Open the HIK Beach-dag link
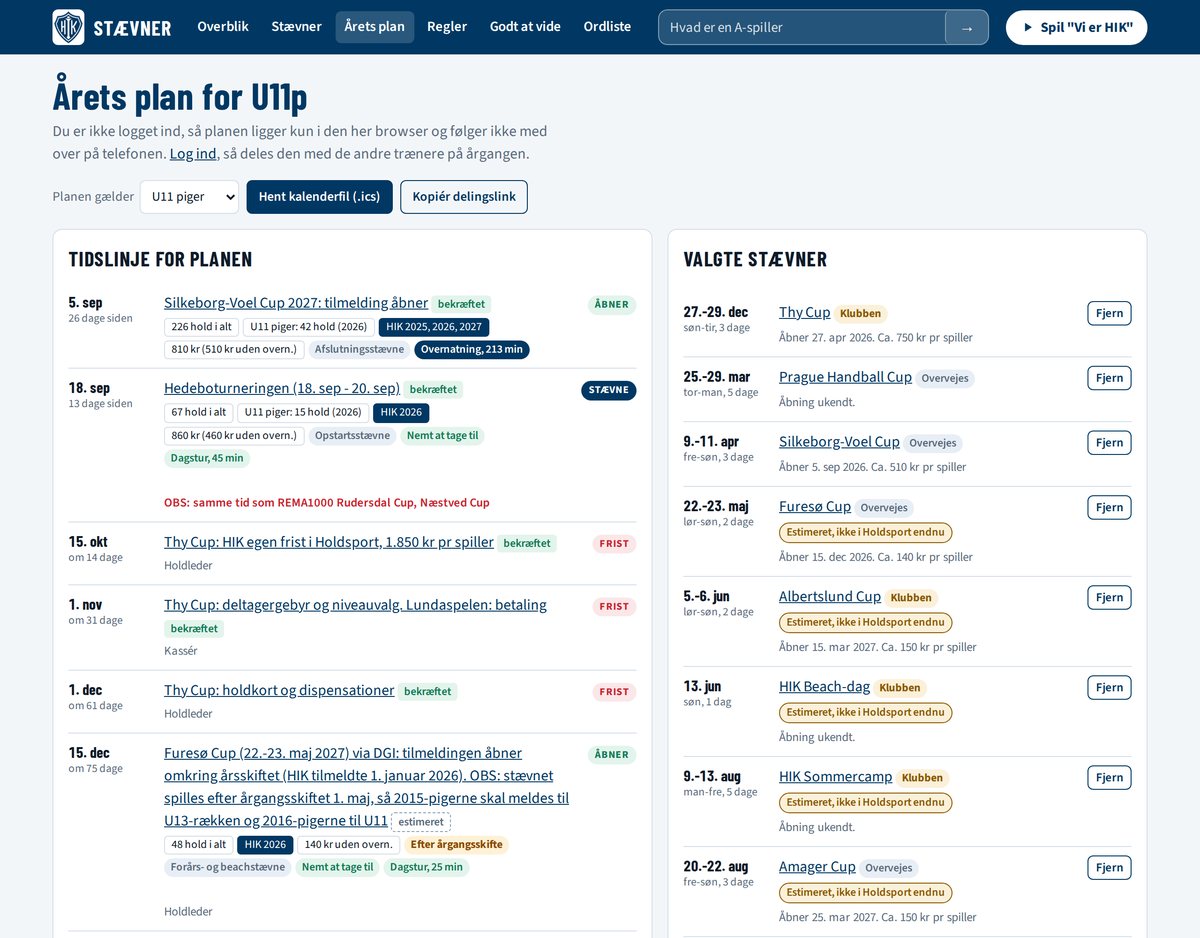The image size is (1200, 938). (825, 687)
